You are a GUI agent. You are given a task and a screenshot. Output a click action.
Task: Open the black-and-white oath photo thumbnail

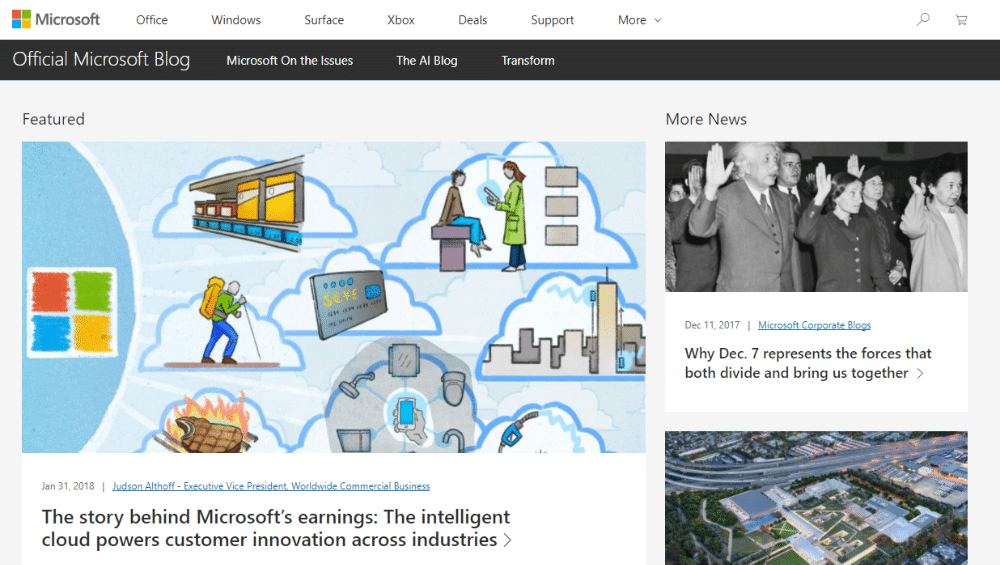pos(816,216)
